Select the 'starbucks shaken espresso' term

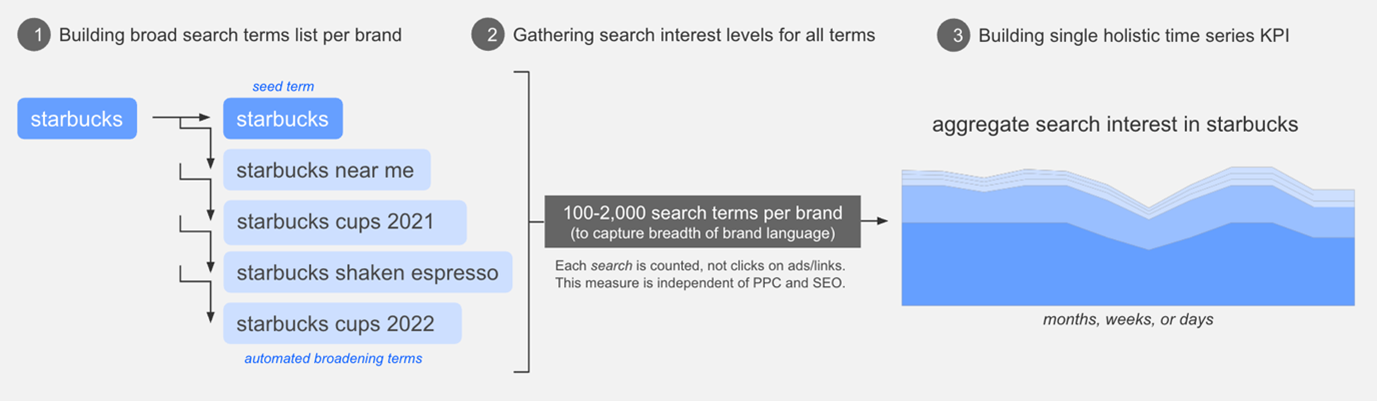[367, 272]
